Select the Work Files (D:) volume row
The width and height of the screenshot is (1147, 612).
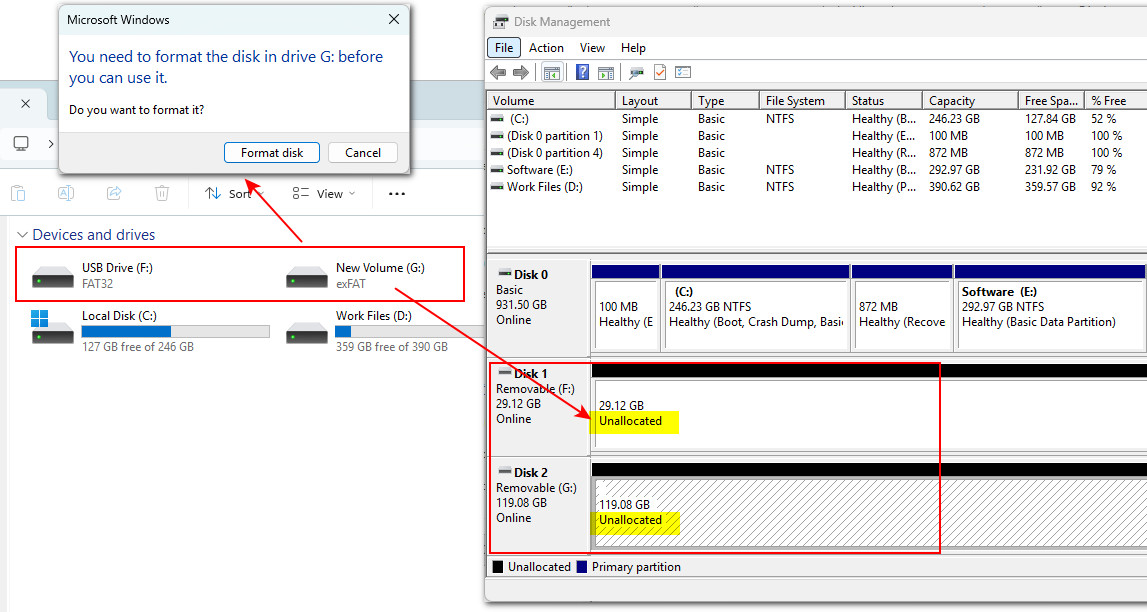816,186
